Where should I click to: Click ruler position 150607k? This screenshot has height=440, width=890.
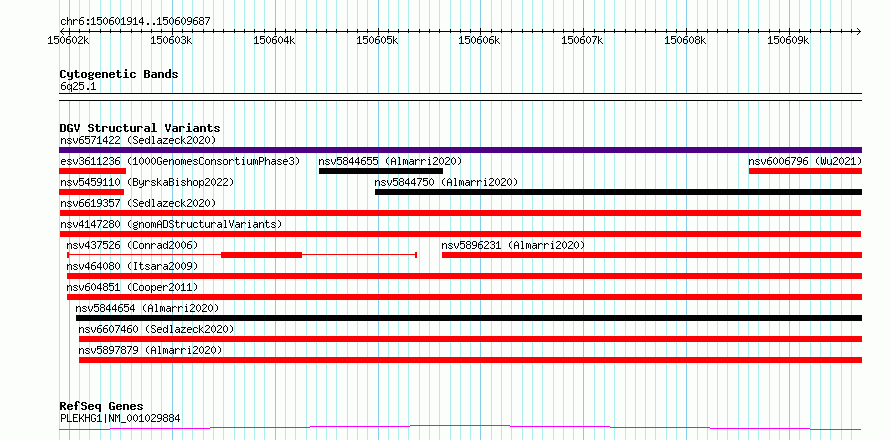[x=582, y=41]
